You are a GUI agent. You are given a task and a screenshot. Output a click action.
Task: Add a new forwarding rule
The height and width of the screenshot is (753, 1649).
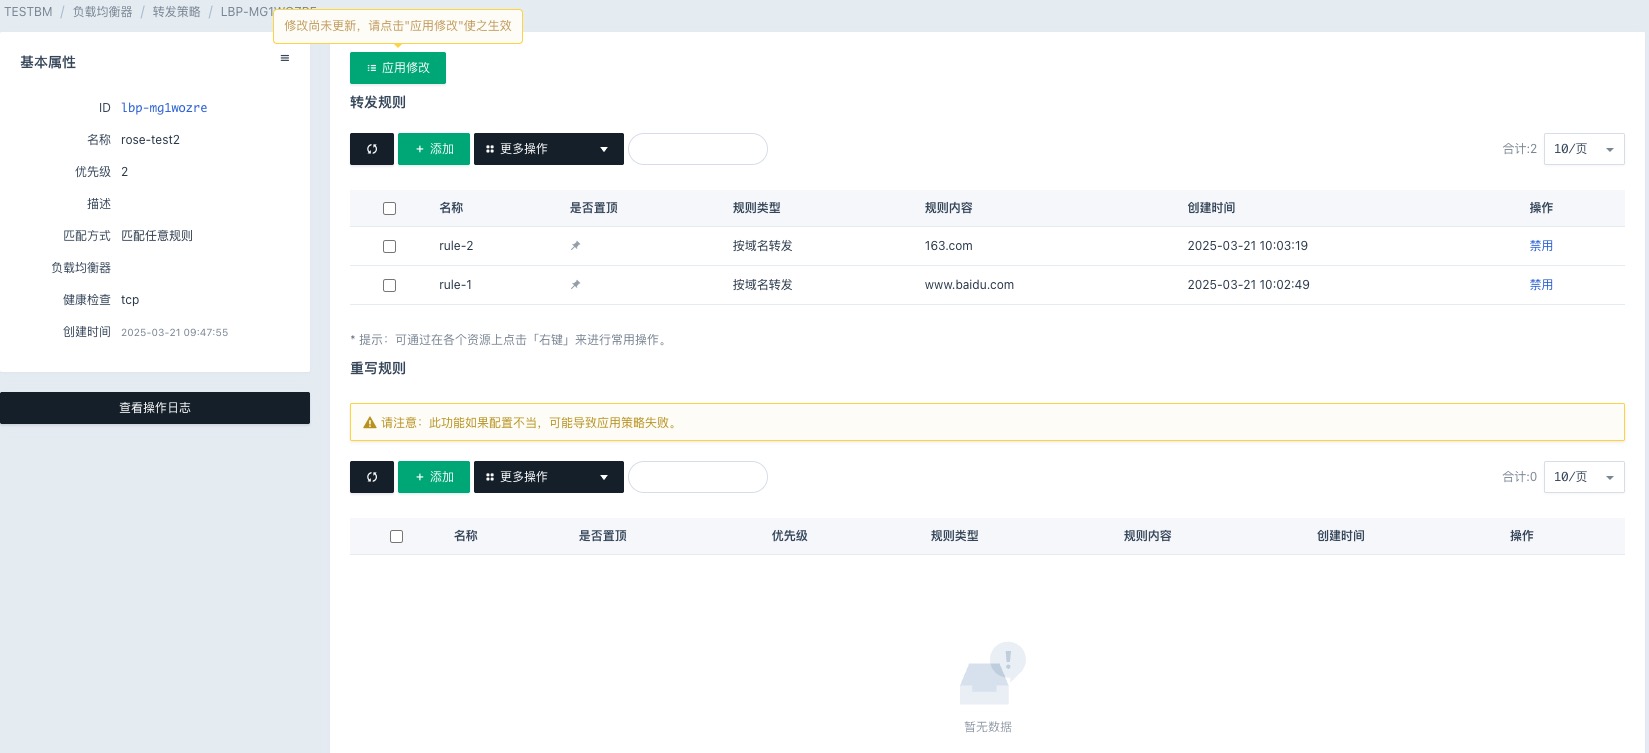click(x=434, y=149)
